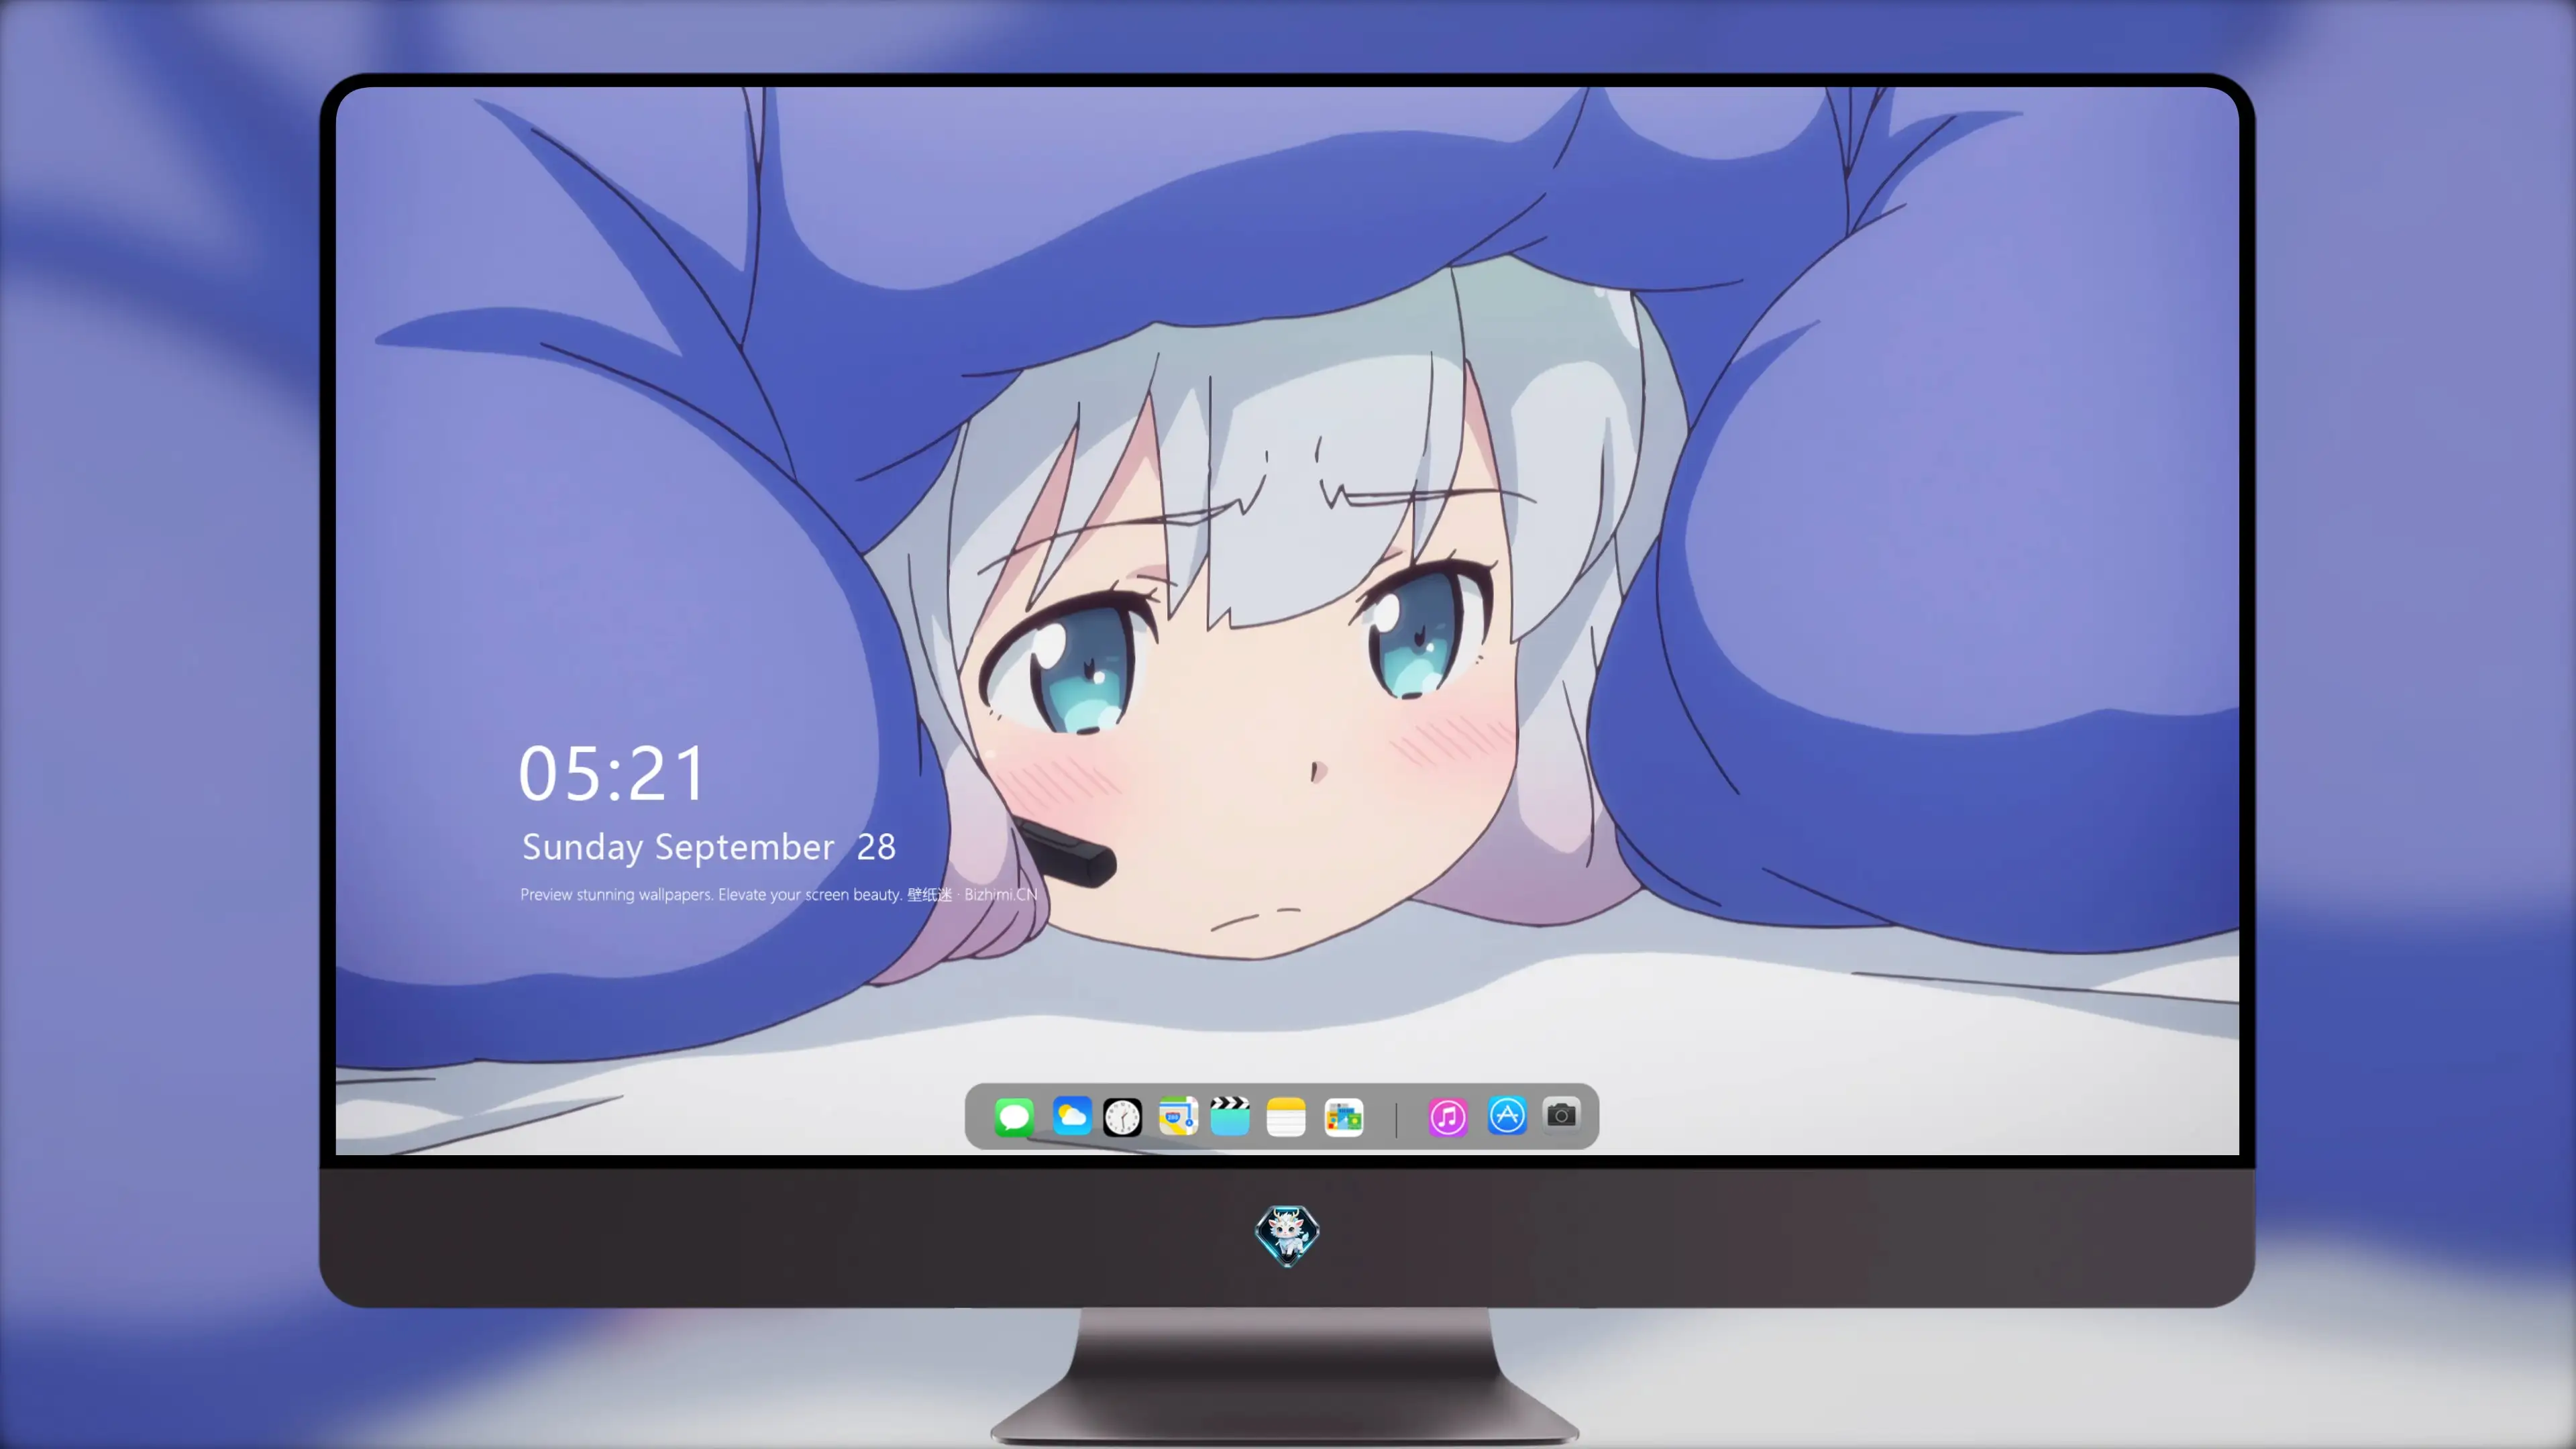Launch the Weather app from the dock

click(1071, 1116)
